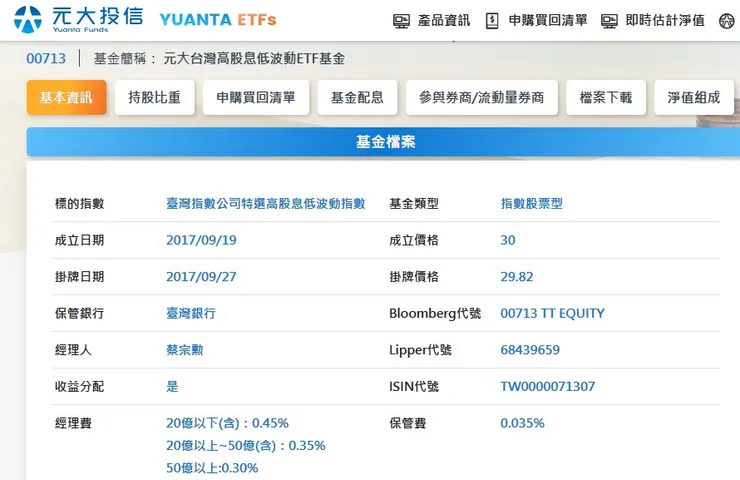Click the YUANTA ETFs logo text
The width and height of the screenshot is (740, 480).
(x=218, y=20)
